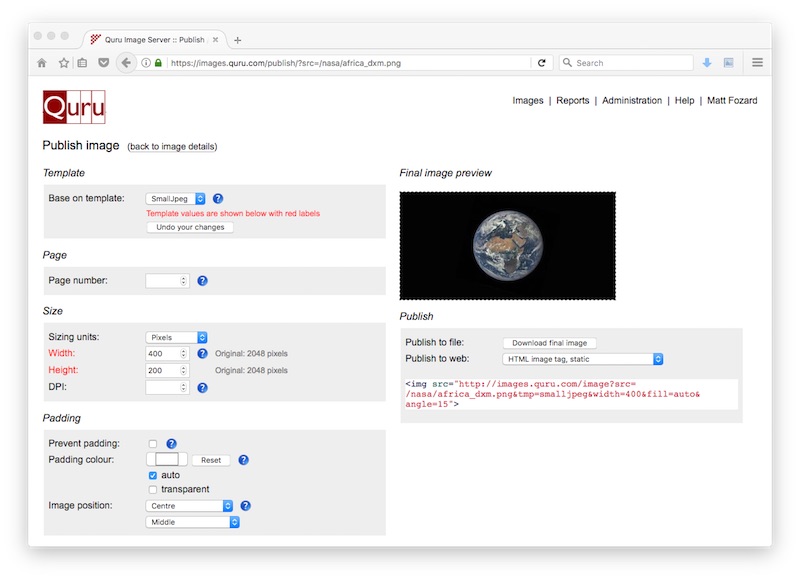Close the Quru Image Server tab
The width and height of the screenshot is (800, 580).
point(215,39)
